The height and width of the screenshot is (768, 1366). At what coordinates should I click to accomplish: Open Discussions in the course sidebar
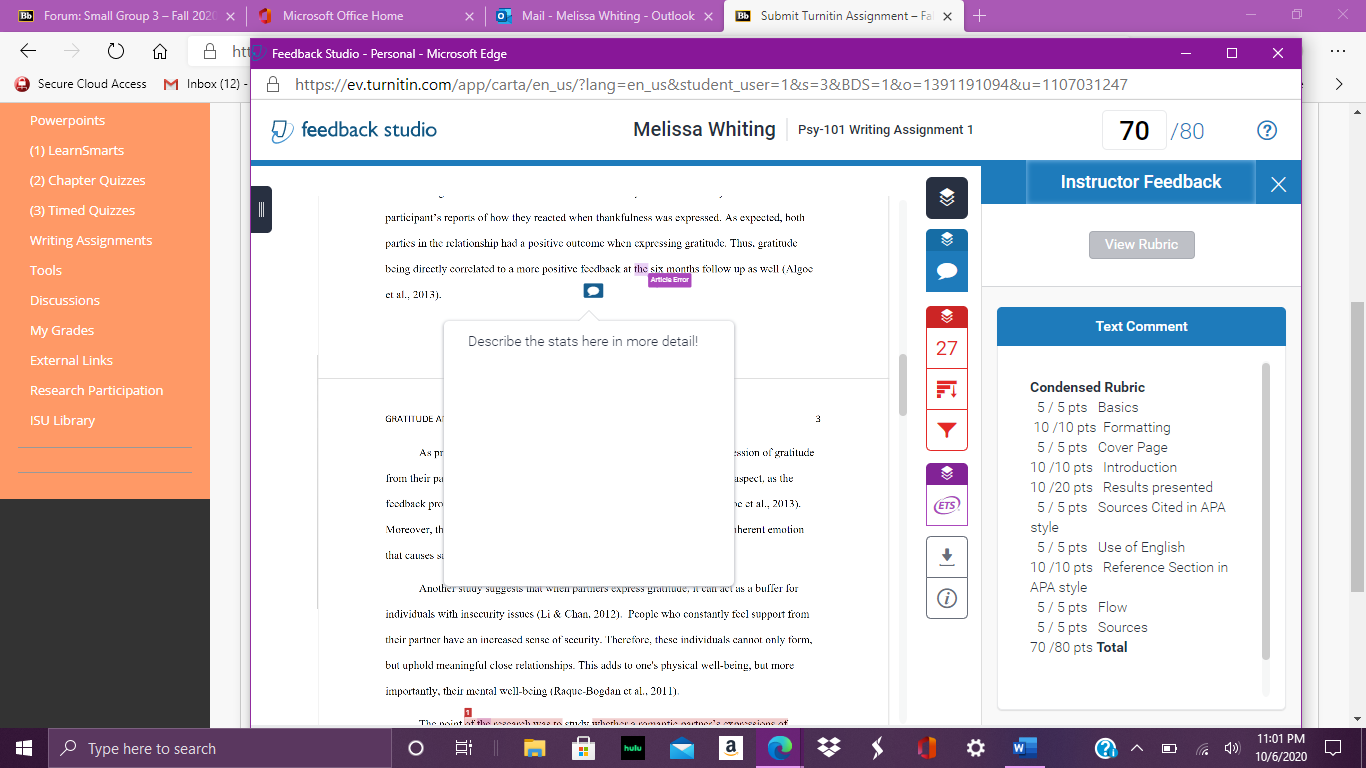pyautogui.click(x=65, y=300)
